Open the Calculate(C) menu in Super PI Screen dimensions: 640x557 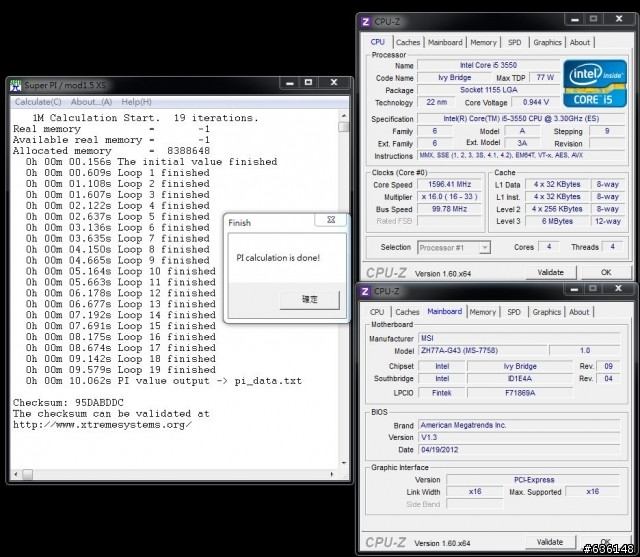(38, 102)
